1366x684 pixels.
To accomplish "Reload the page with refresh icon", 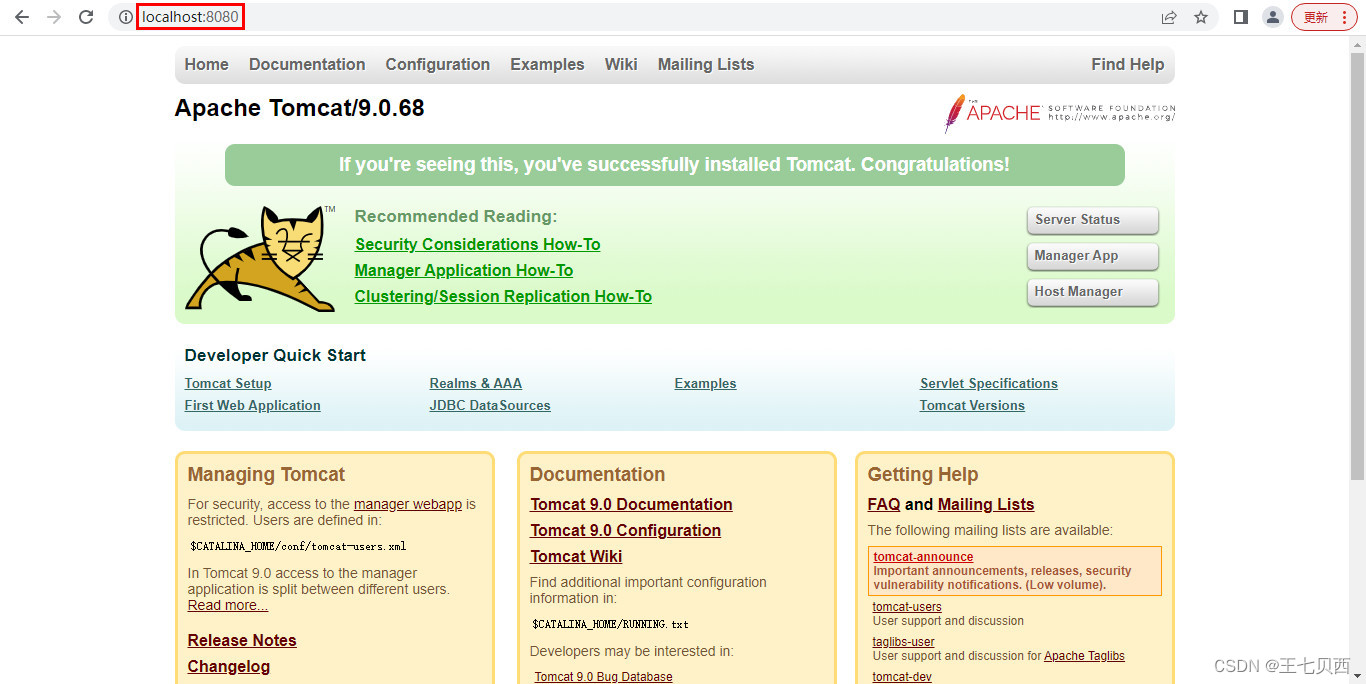I will coord(86,17).
